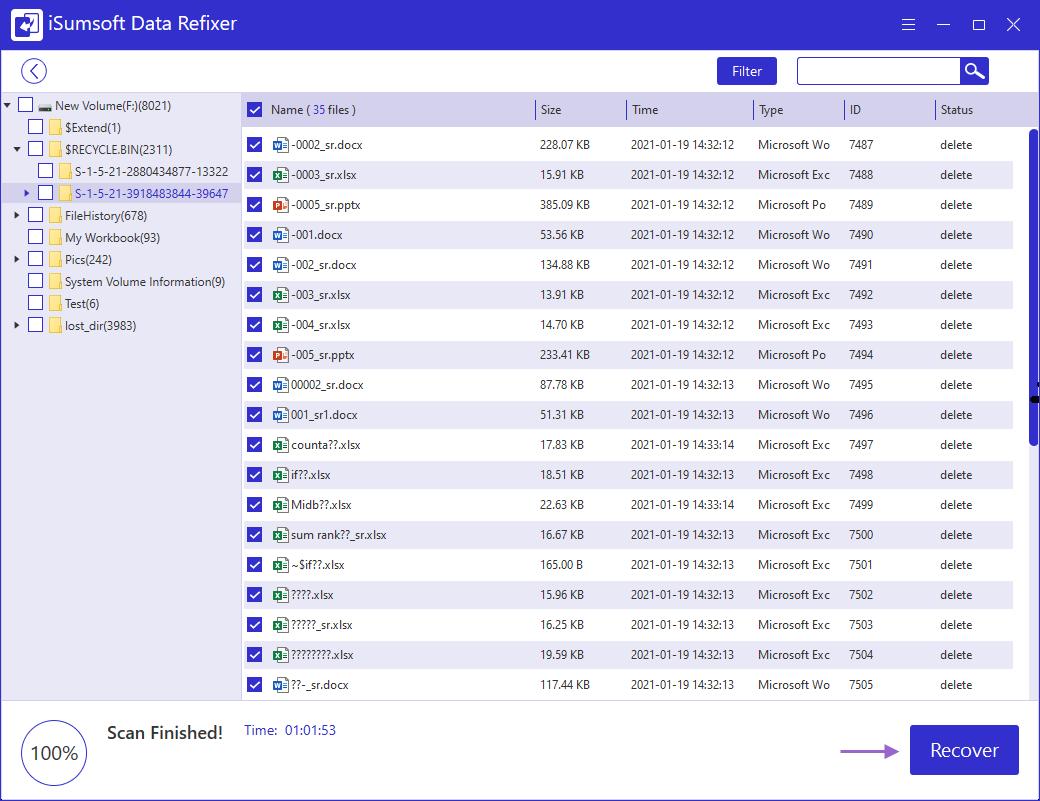This screenshot has height=801, width=1040.
Task: Click Excel icon of -003_sr.xlsx
Action: click(281, 294)
